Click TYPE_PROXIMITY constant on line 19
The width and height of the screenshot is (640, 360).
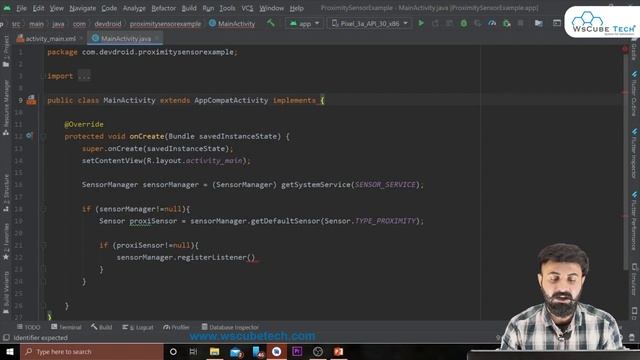(385, 221)
